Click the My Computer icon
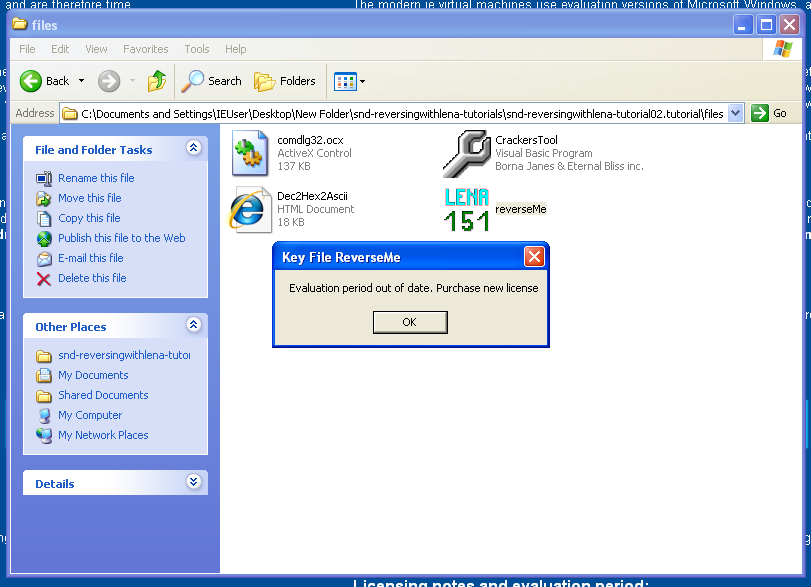This screenshot has height=587, width=811. pos(45,416)
